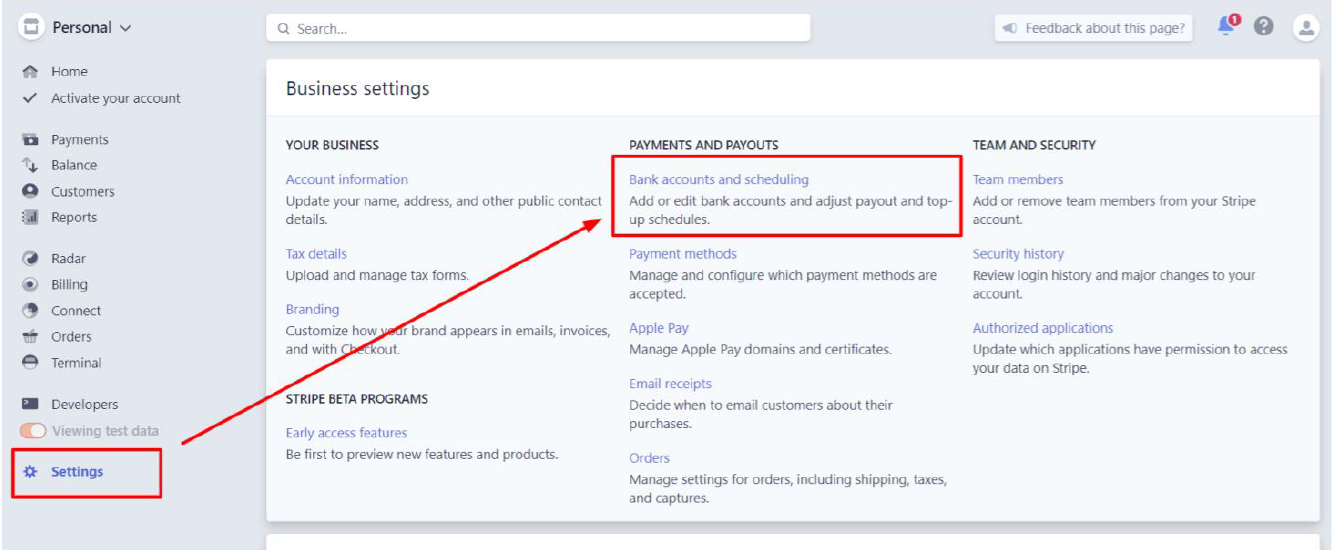This screenshot has width=1344, height=550.
Task: Open the Email receipts link
Action: [x=670, y=384]
